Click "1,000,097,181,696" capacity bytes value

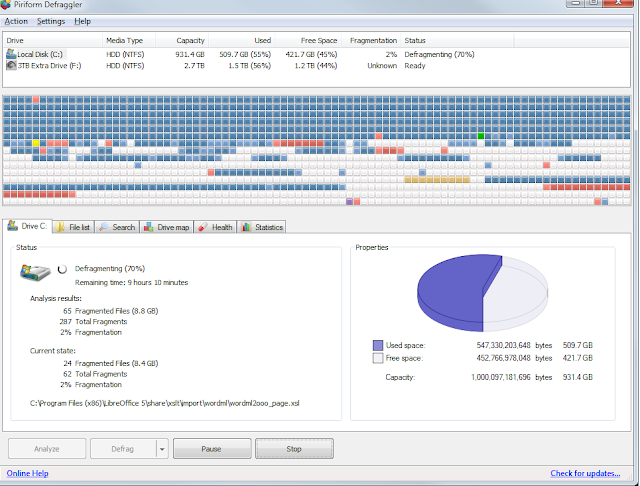coord(501,377)
